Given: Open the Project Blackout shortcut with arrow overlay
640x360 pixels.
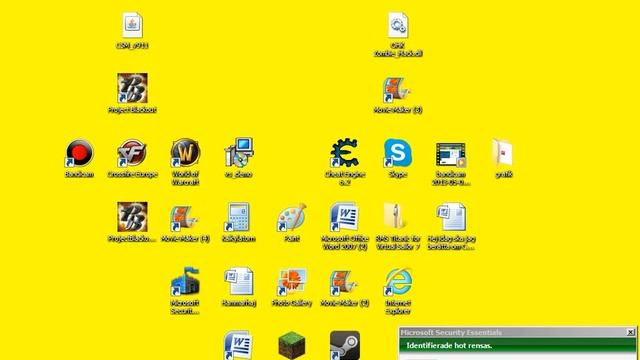Looking at the screenshot, I should [132, 88].
